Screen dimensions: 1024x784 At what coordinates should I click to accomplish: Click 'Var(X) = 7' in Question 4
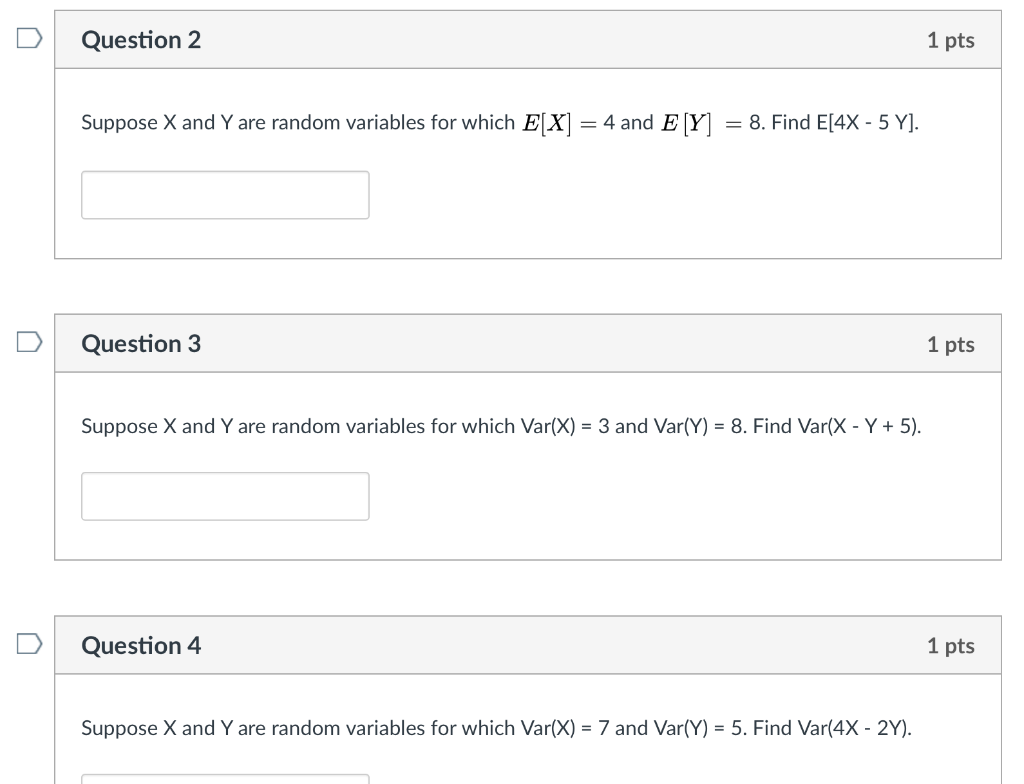point(565,728)
